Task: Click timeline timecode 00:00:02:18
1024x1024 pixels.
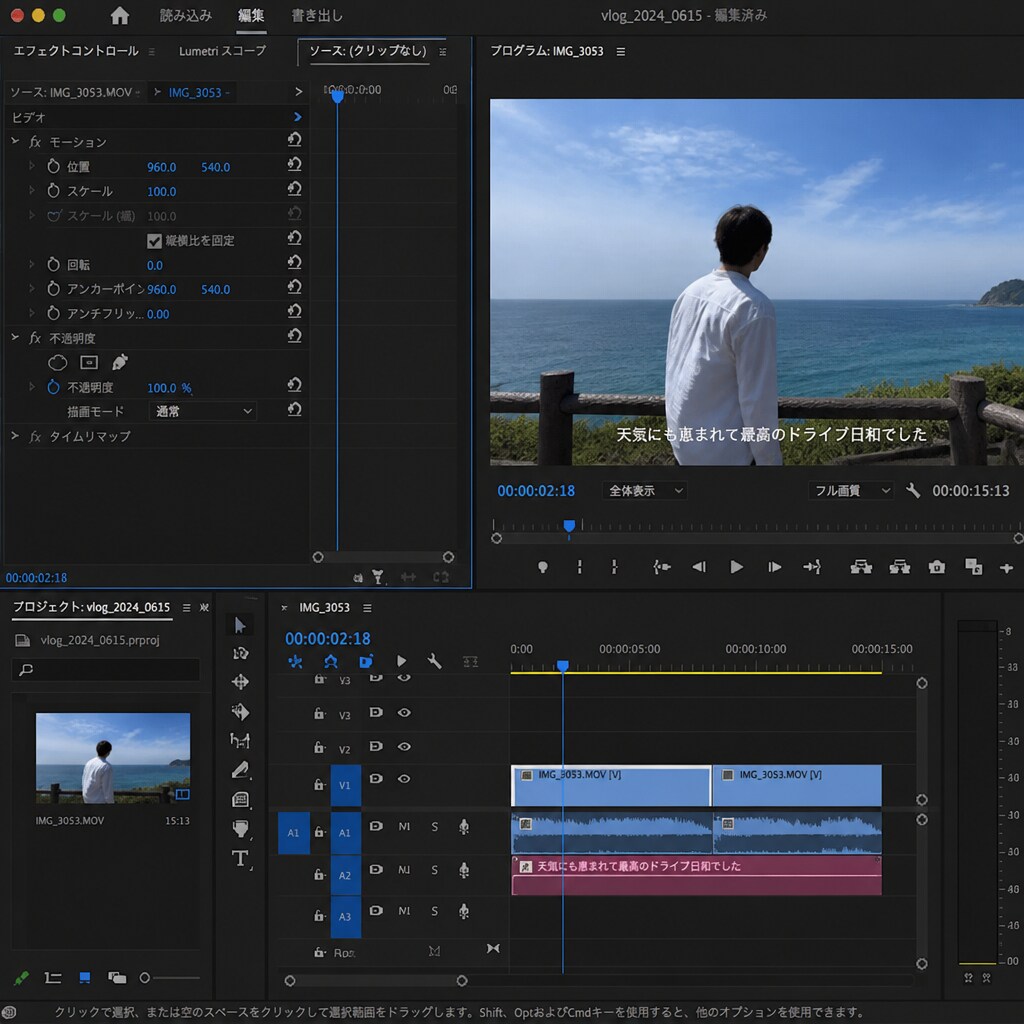Action: coord(328,639)
